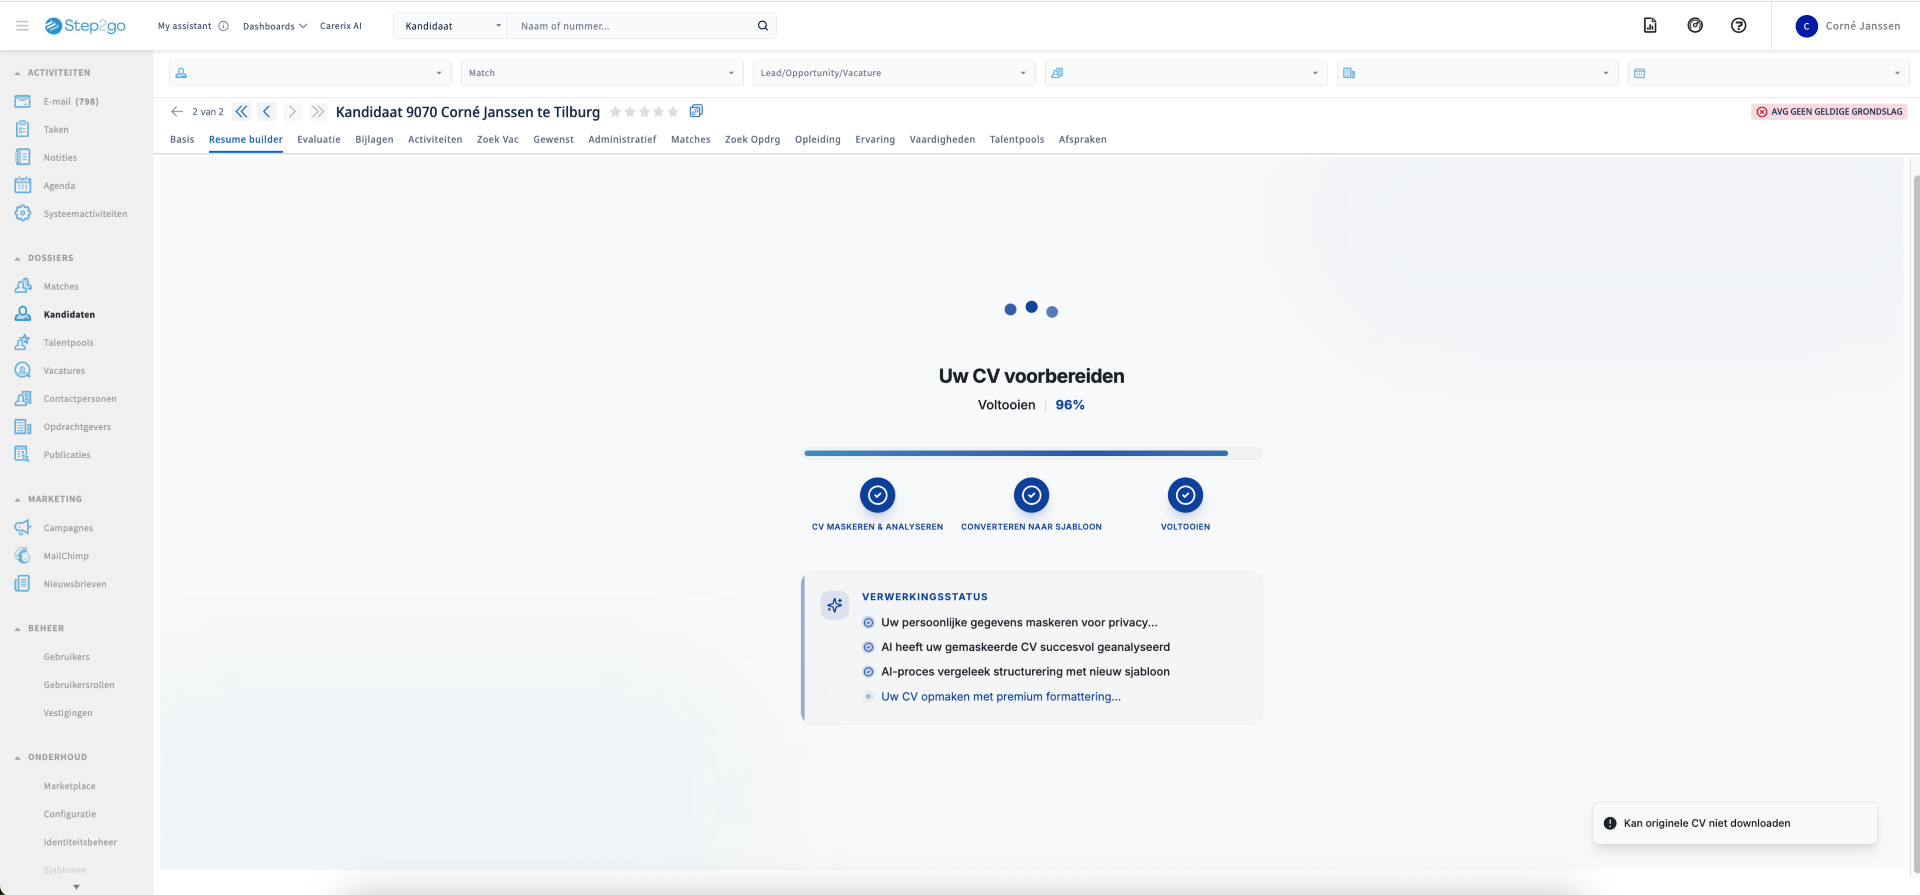Expand the Match dropdown

(x=602, y=73)
